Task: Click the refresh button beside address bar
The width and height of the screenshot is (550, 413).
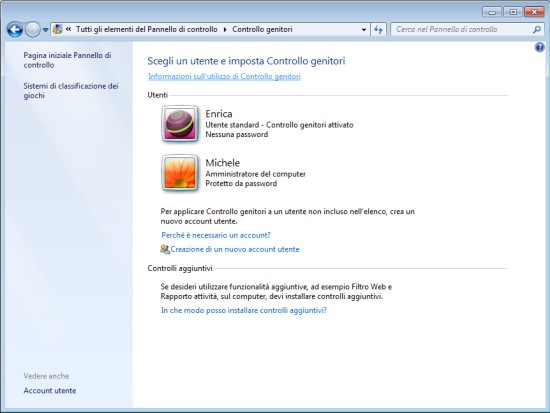Action: pos(378,29)
